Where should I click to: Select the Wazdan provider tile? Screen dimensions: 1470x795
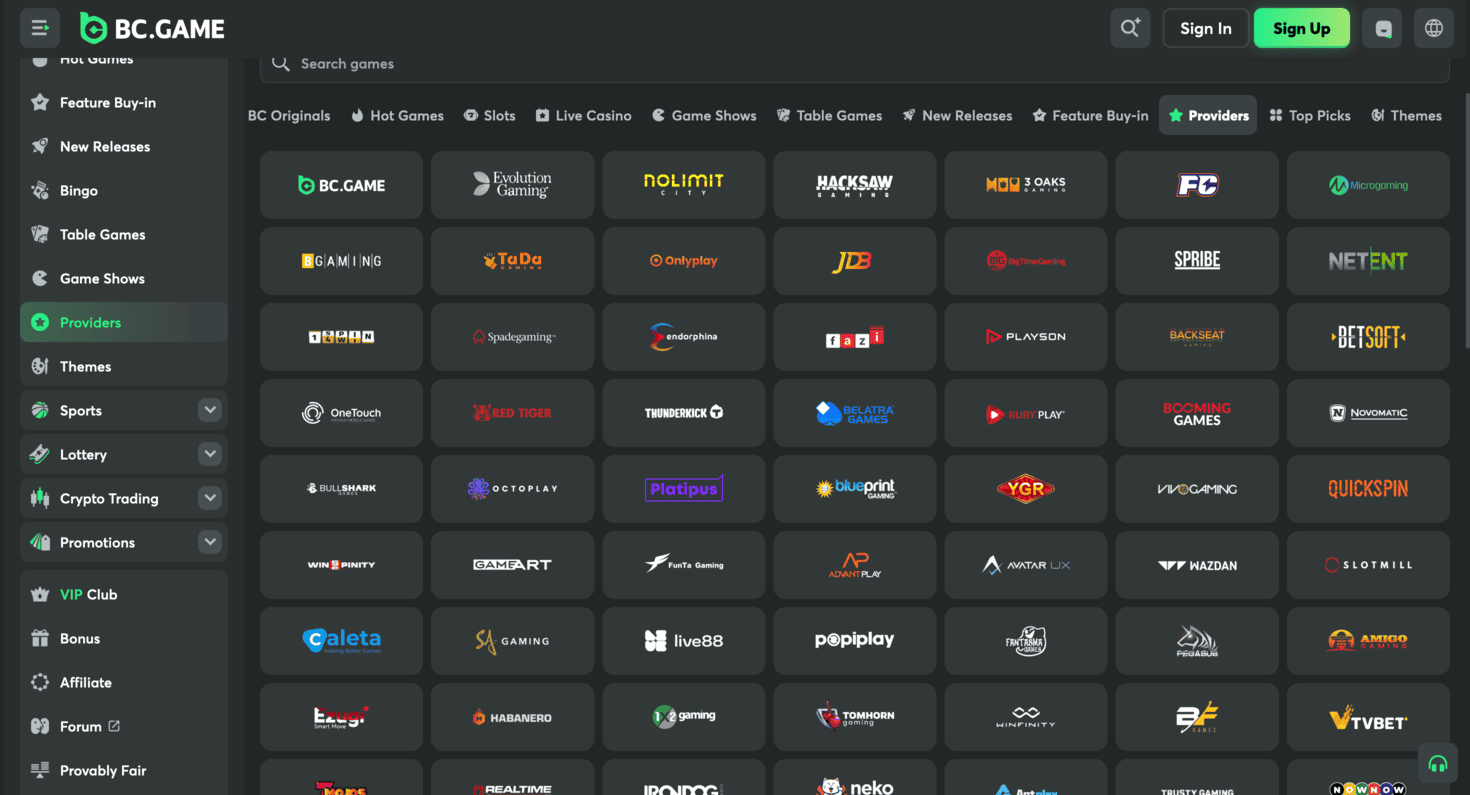pyautogui.click(x=1197, y=565)
